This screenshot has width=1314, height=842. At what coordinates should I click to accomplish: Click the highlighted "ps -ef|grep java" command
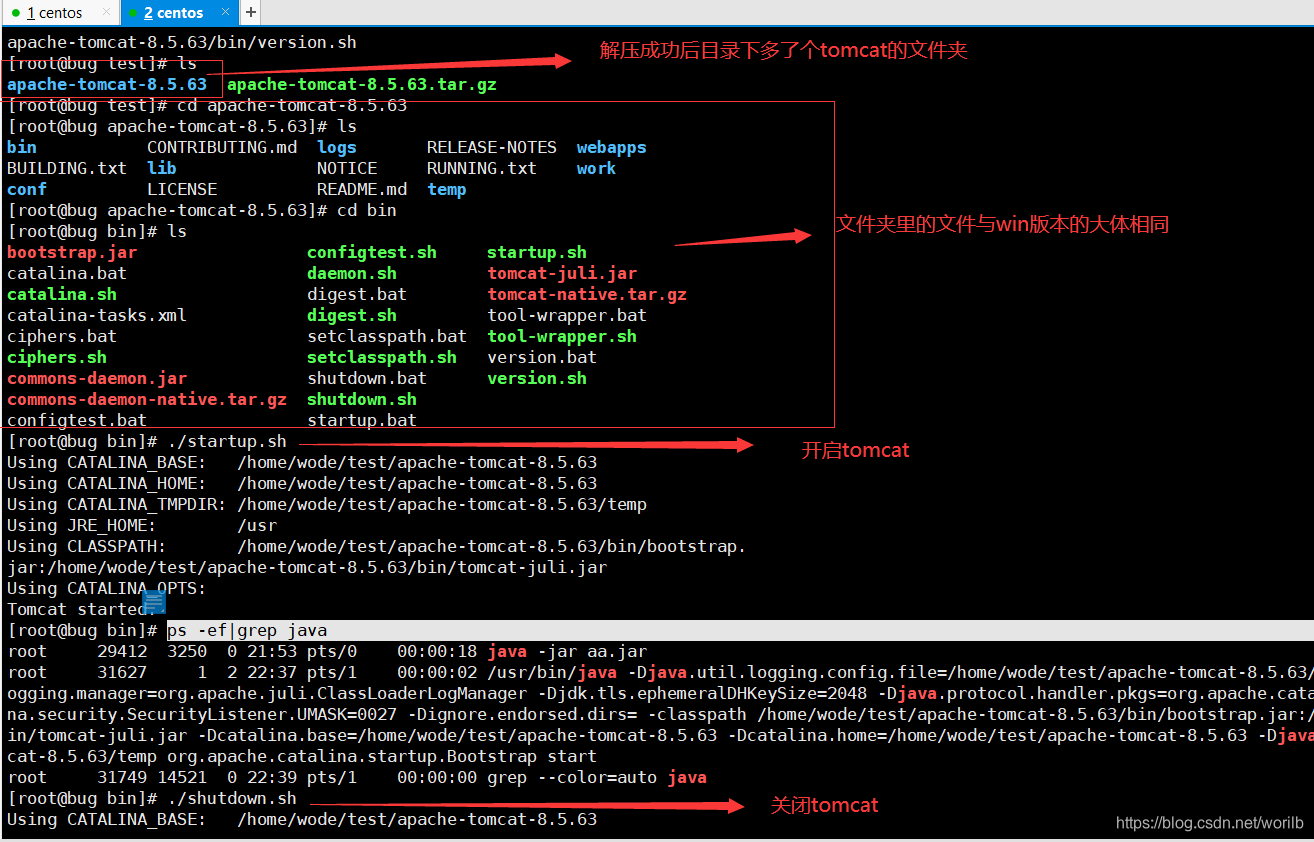247,630
